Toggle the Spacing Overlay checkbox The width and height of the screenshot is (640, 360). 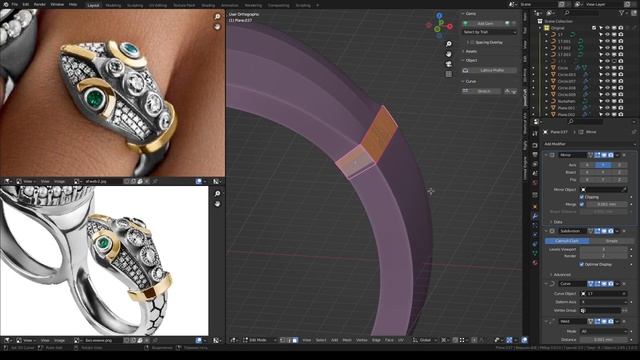click(473, 42)
